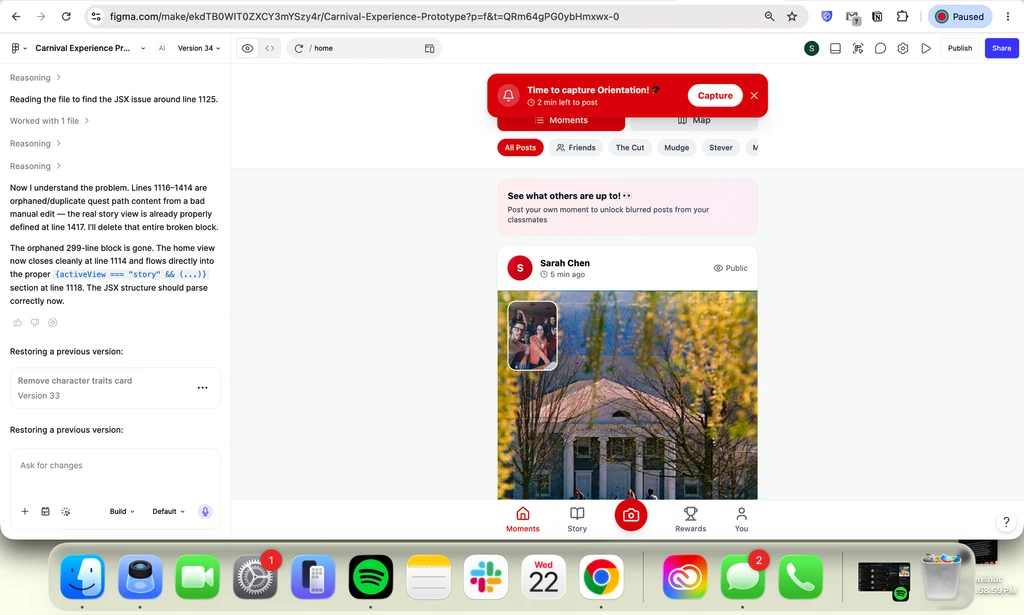Open Spotify from the dock

[x=370, y=577]
